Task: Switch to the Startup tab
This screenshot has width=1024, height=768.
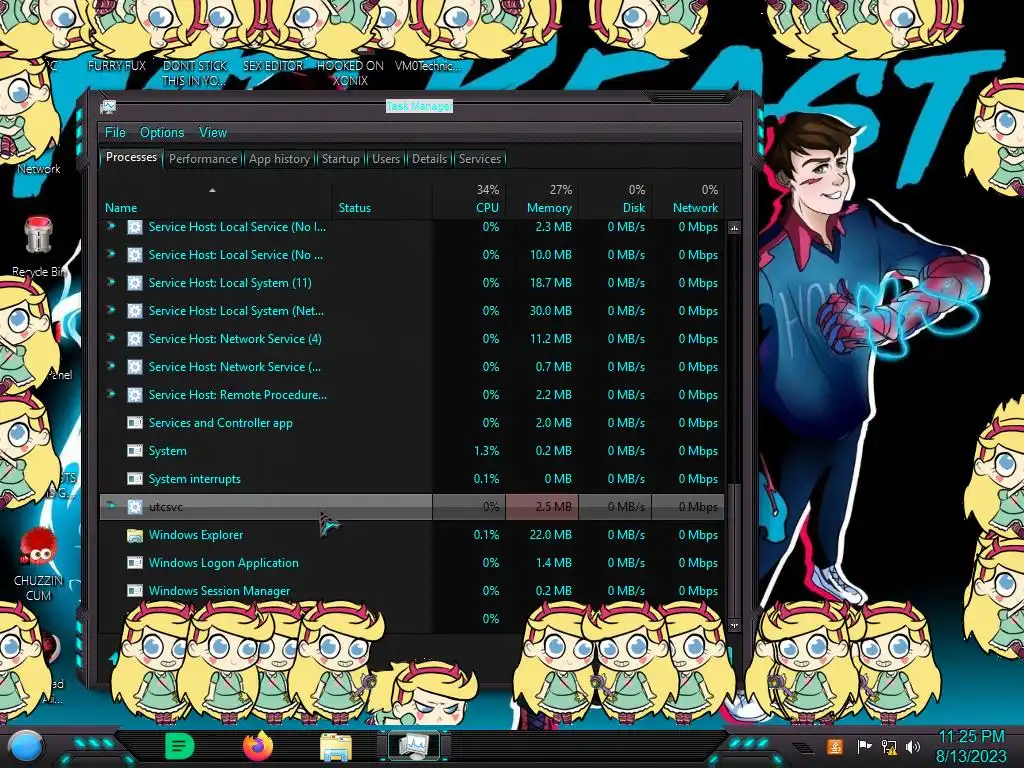Action: (x=340, y=159)
